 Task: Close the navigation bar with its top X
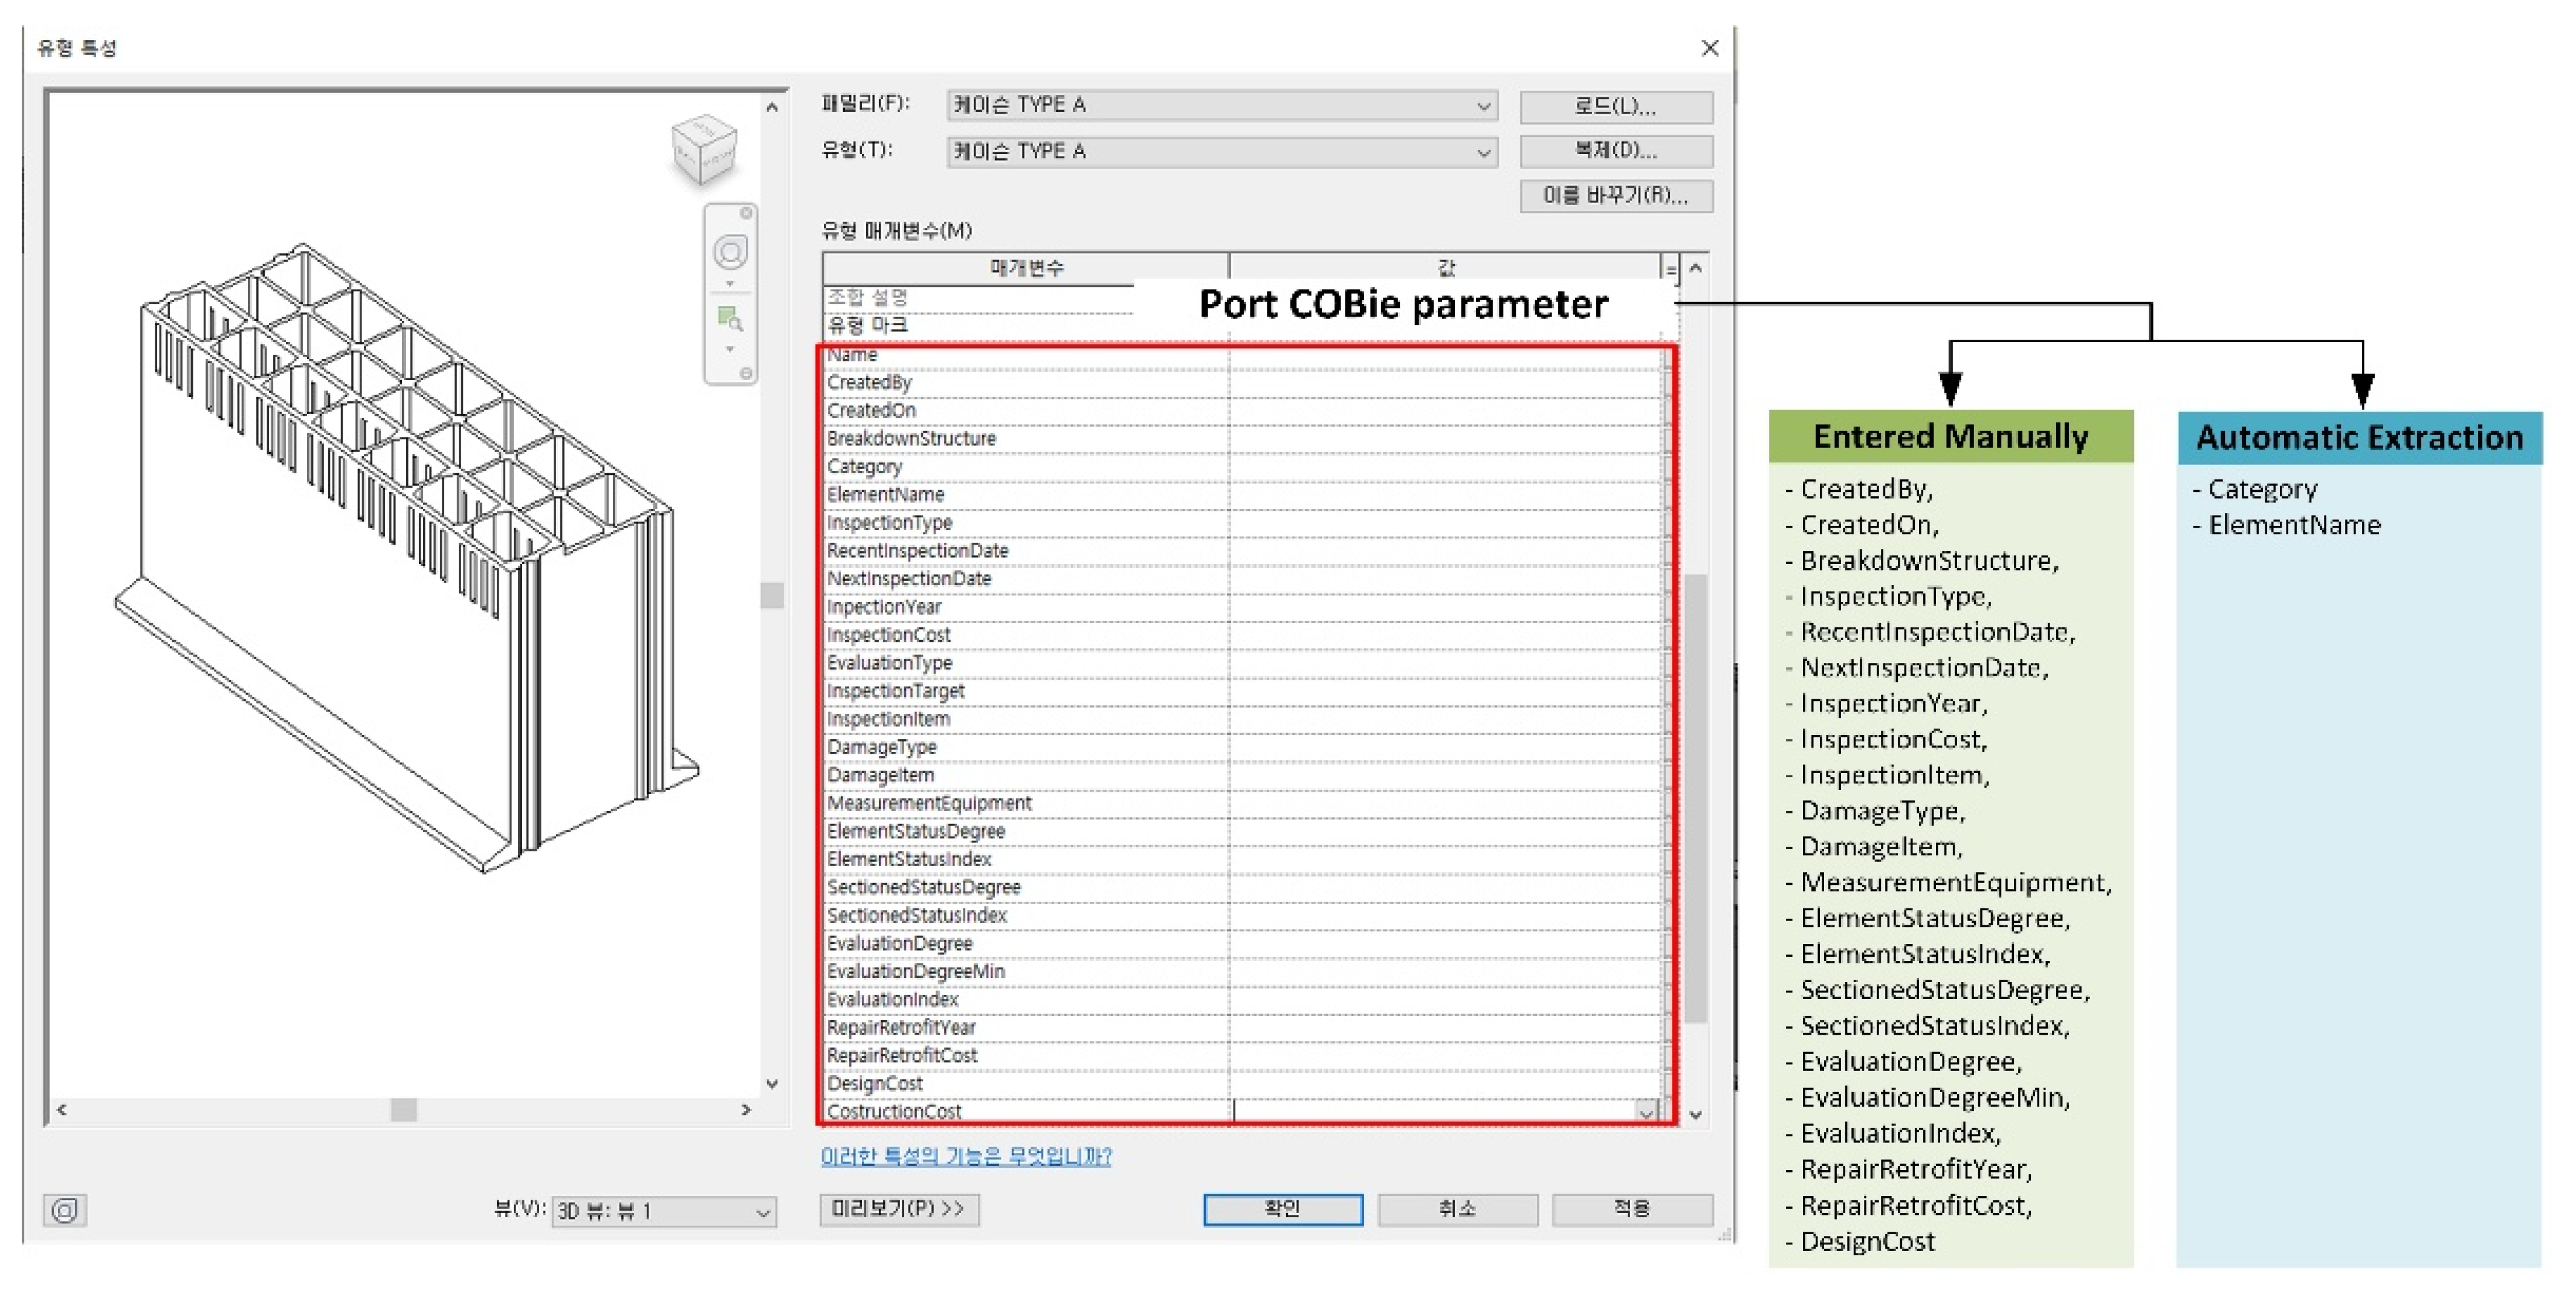tap(746, 213)
